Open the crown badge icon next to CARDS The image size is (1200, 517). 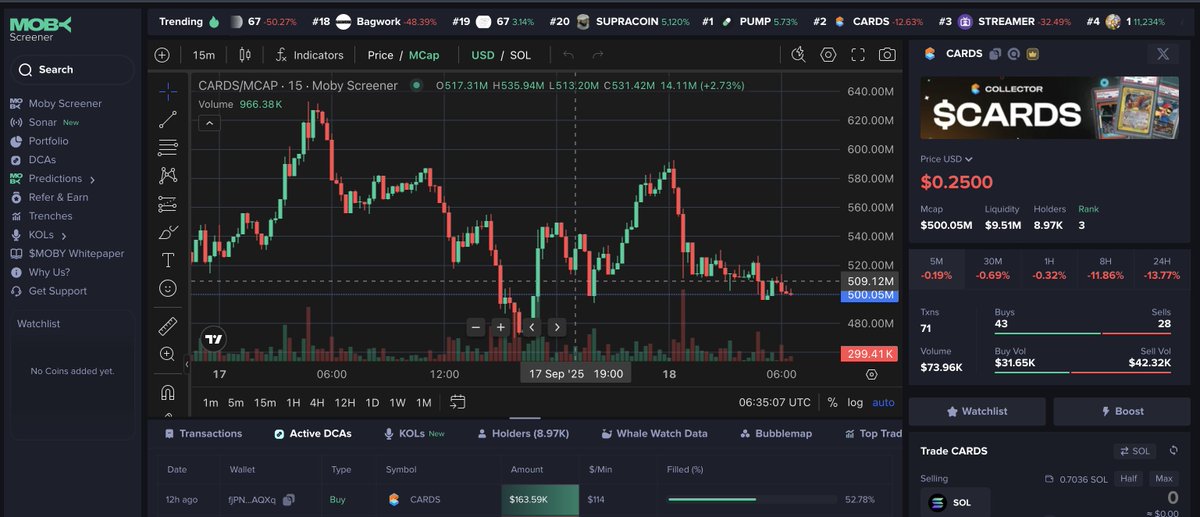point(1032,54)
